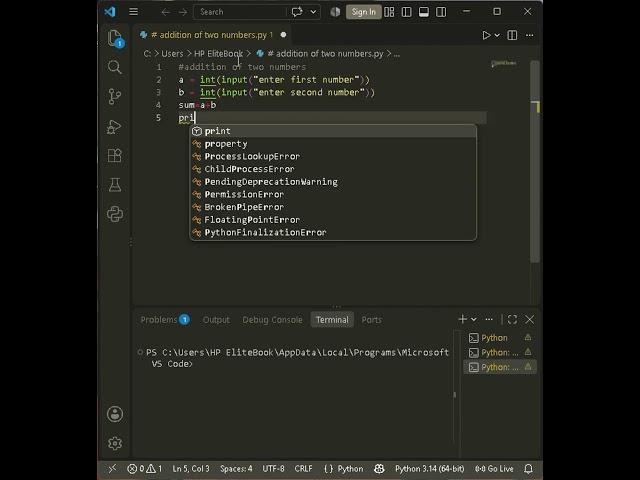Viewport: 640px width, 480px height.
Task: Open the Python extension view
Action: 115,214
